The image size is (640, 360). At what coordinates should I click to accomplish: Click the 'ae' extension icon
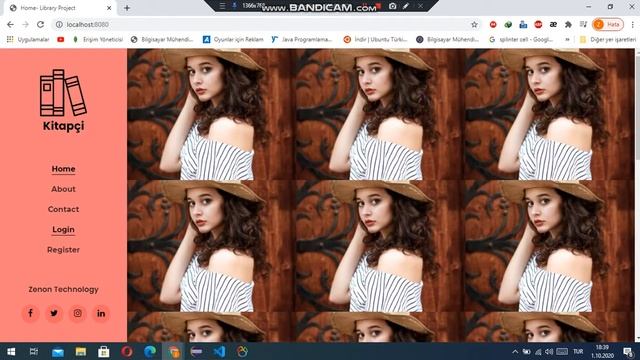click(x=553, y=24)
